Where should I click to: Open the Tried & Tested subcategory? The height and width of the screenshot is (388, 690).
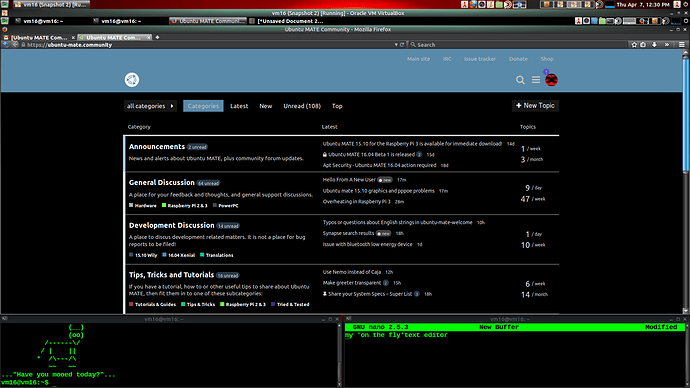click(290, 304)
